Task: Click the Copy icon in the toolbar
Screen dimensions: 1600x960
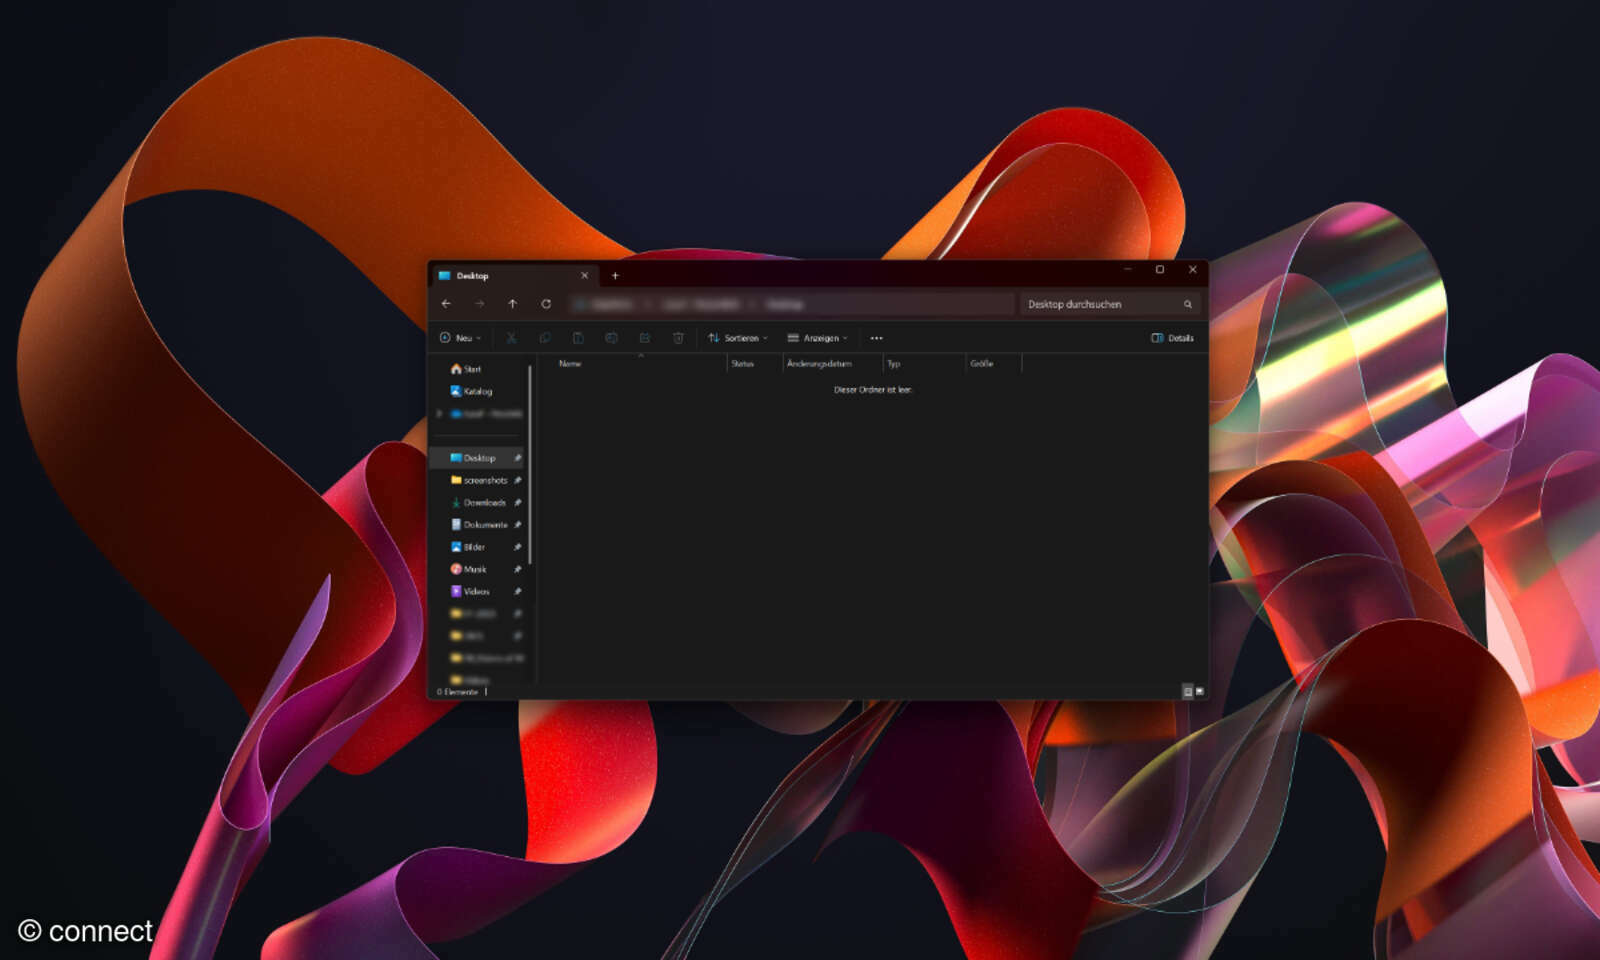Action: coord(546,338)
